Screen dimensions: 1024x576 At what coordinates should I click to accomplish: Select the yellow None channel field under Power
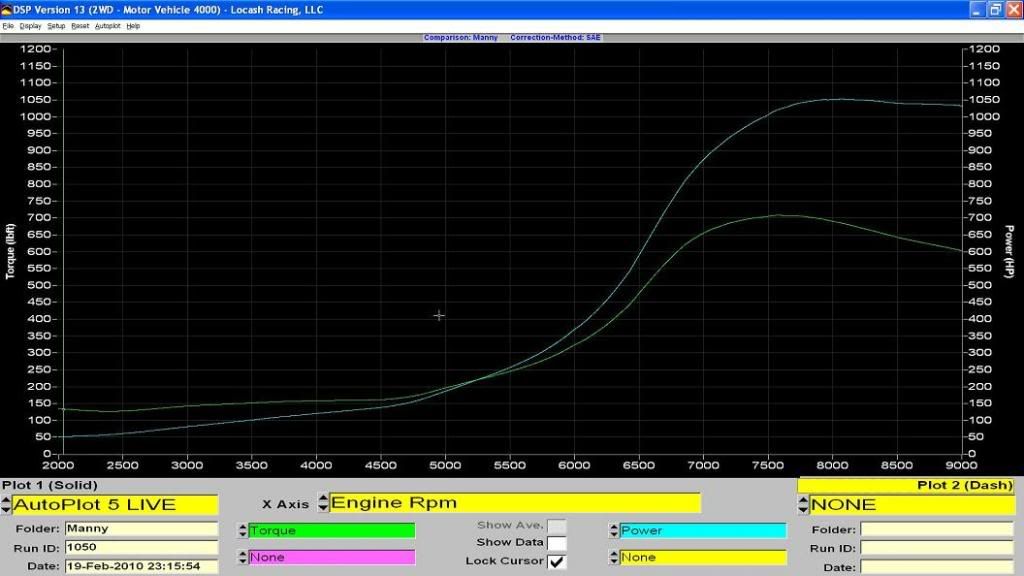(x=703, y=557)
